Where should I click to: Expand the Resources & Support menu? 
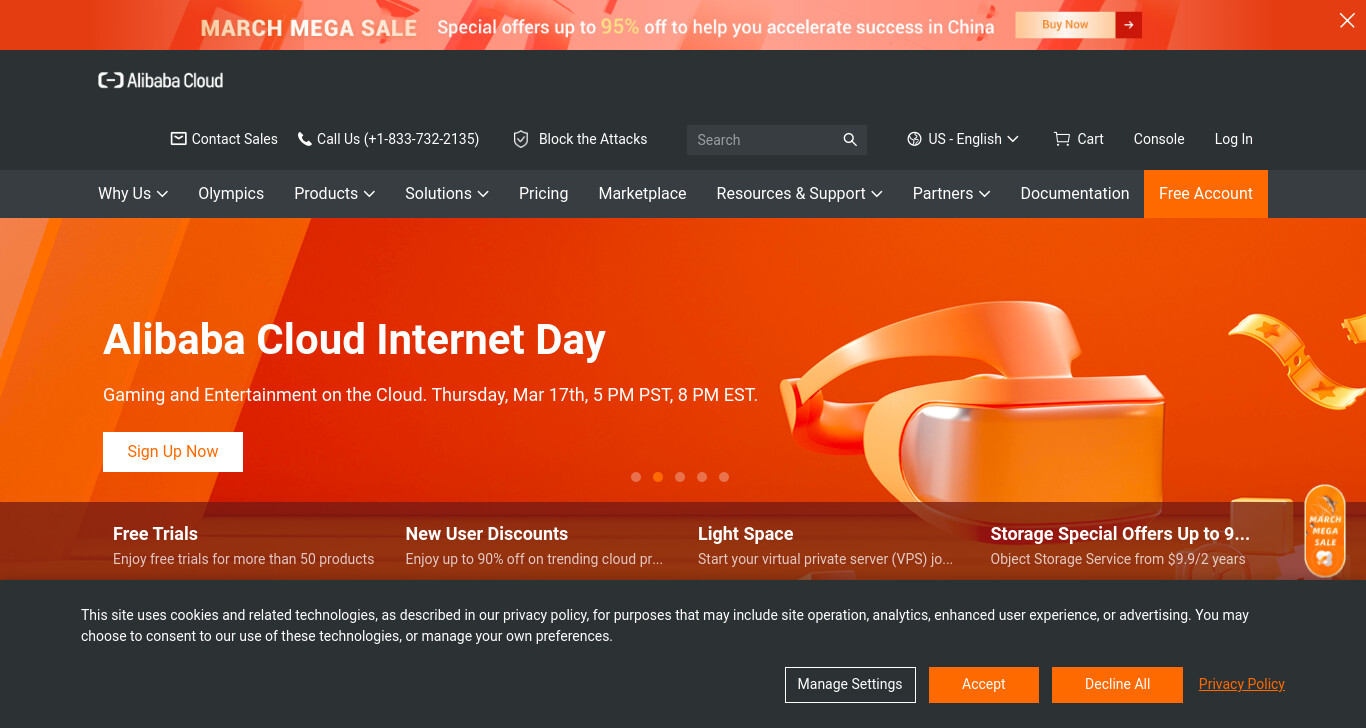[799, 194]
